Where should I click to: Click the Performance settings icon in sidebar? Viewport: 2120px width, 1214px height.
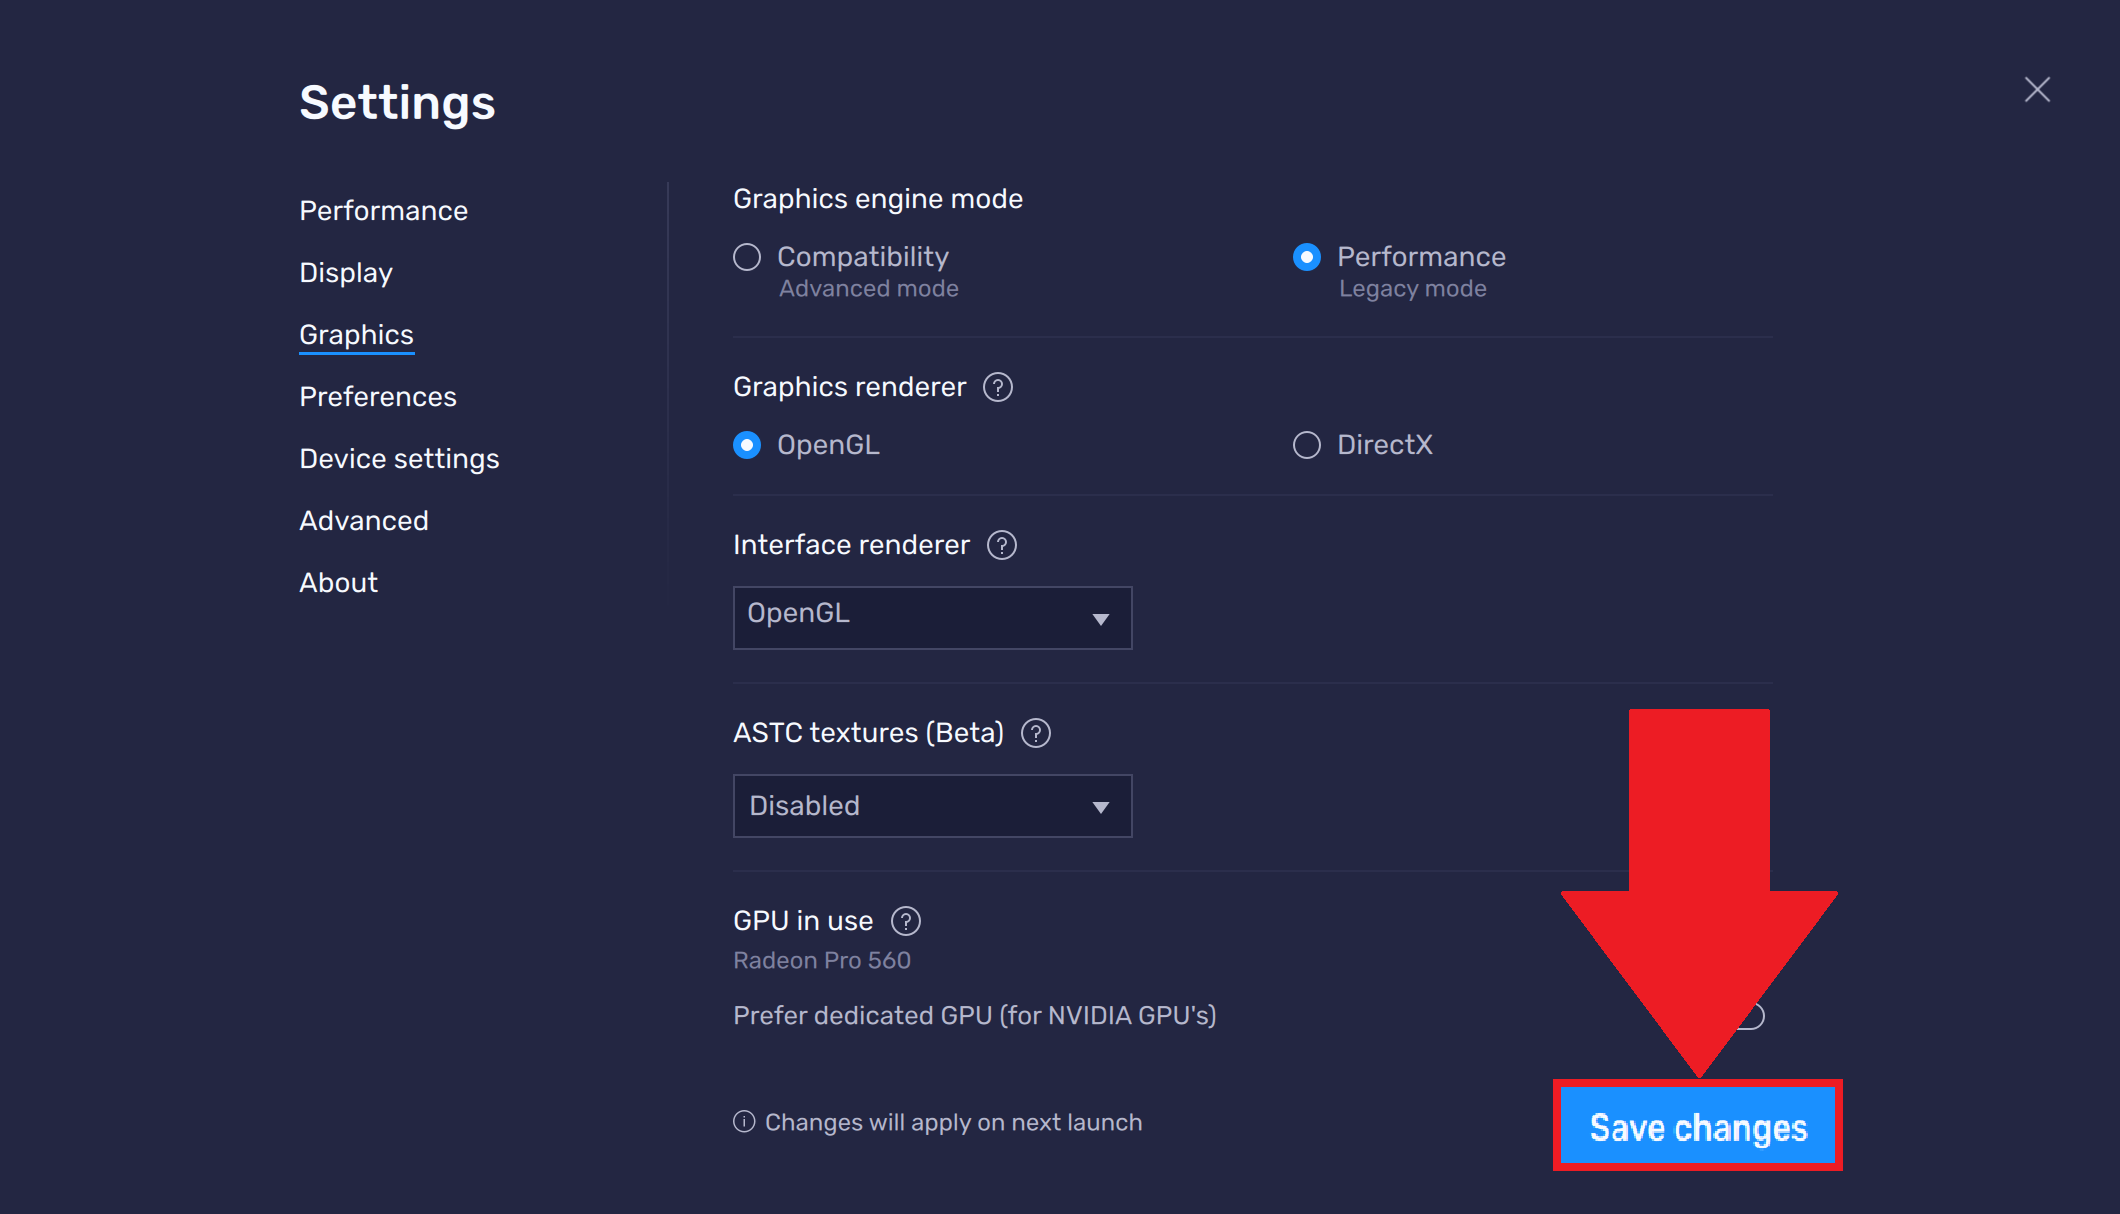(x=381, y=210)
